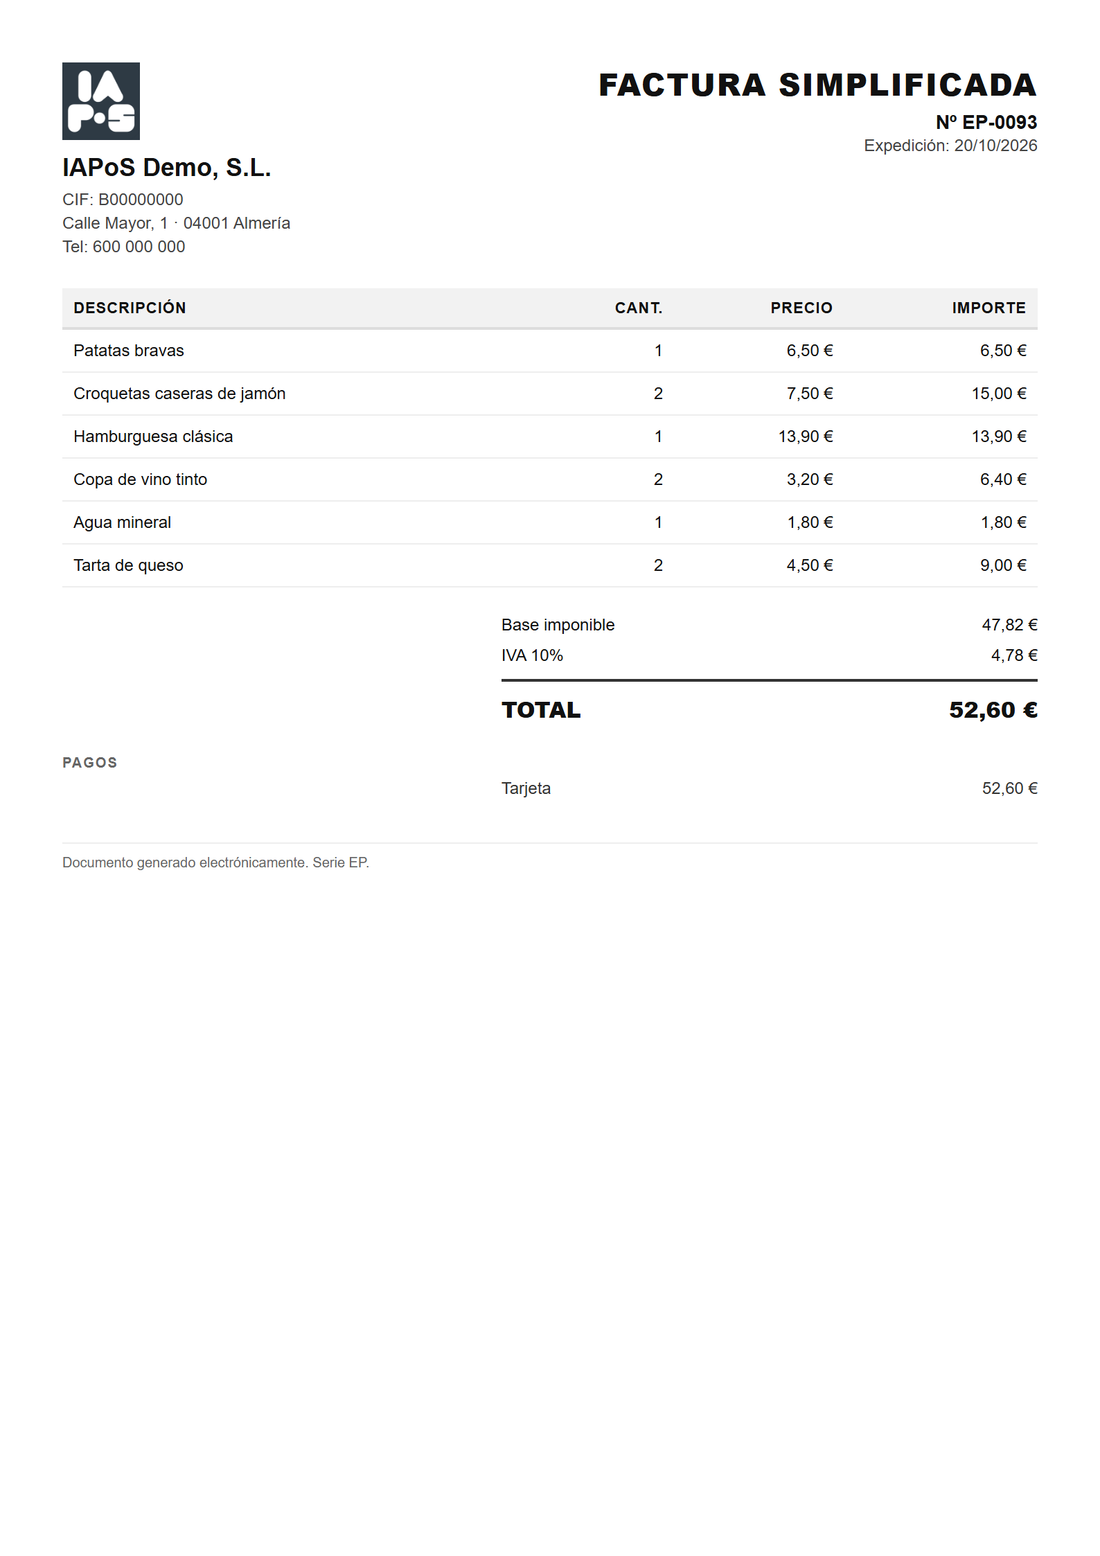Click the 9,00 € importe amount

[x=1003, y=566]
